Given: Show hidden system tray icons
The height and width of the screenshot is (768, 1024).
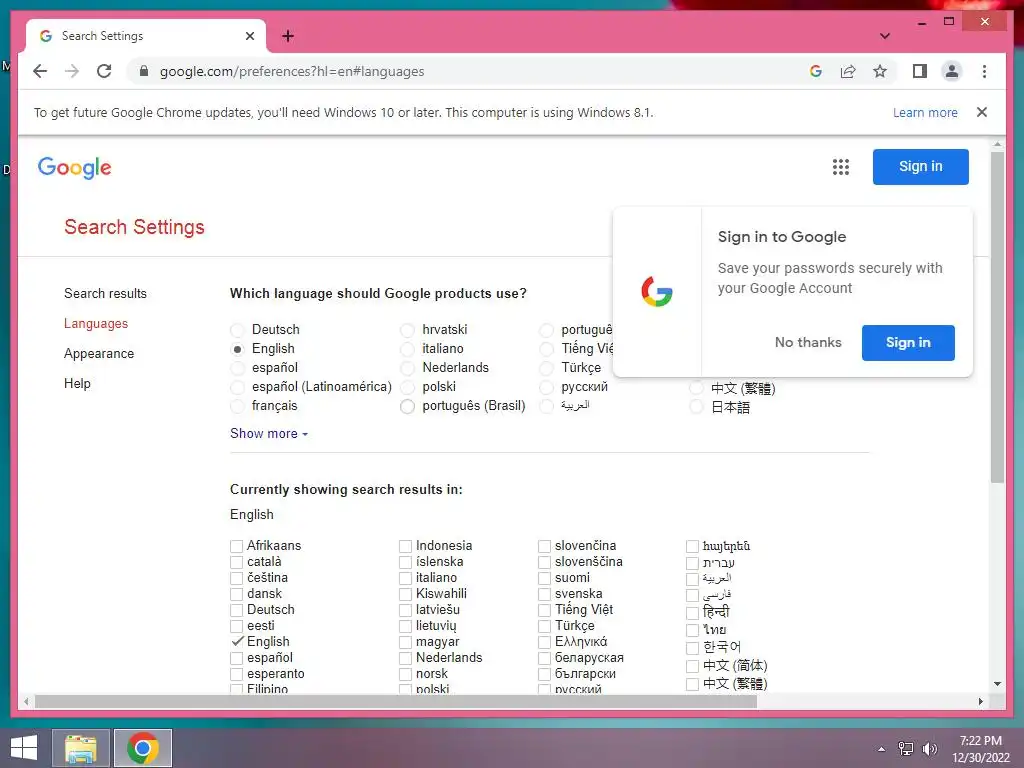Looking at the screenshot, I should pos(882,749).
